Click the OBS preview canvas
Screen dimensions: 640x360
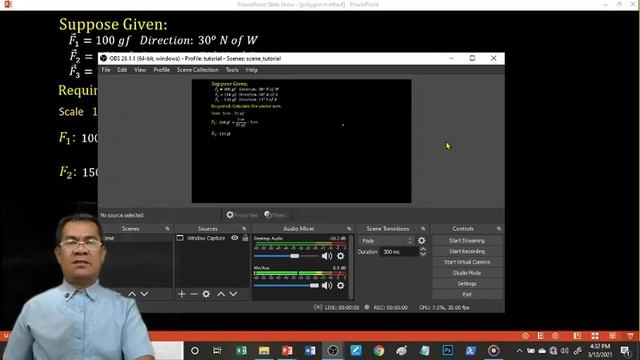click(x=301, y=141)
